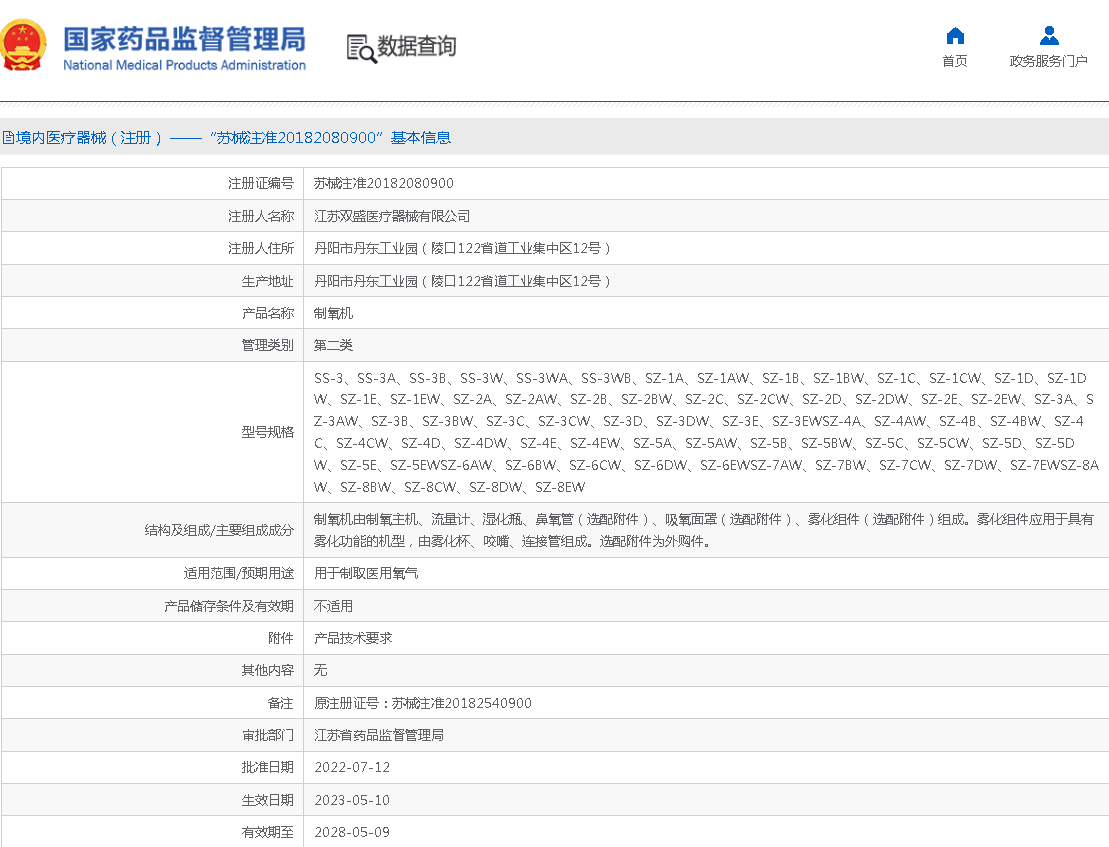Viewport: 1109px width, 847px height.
Task: Click the small document icon before 境内医疗器械
Action: click(7, 138)
